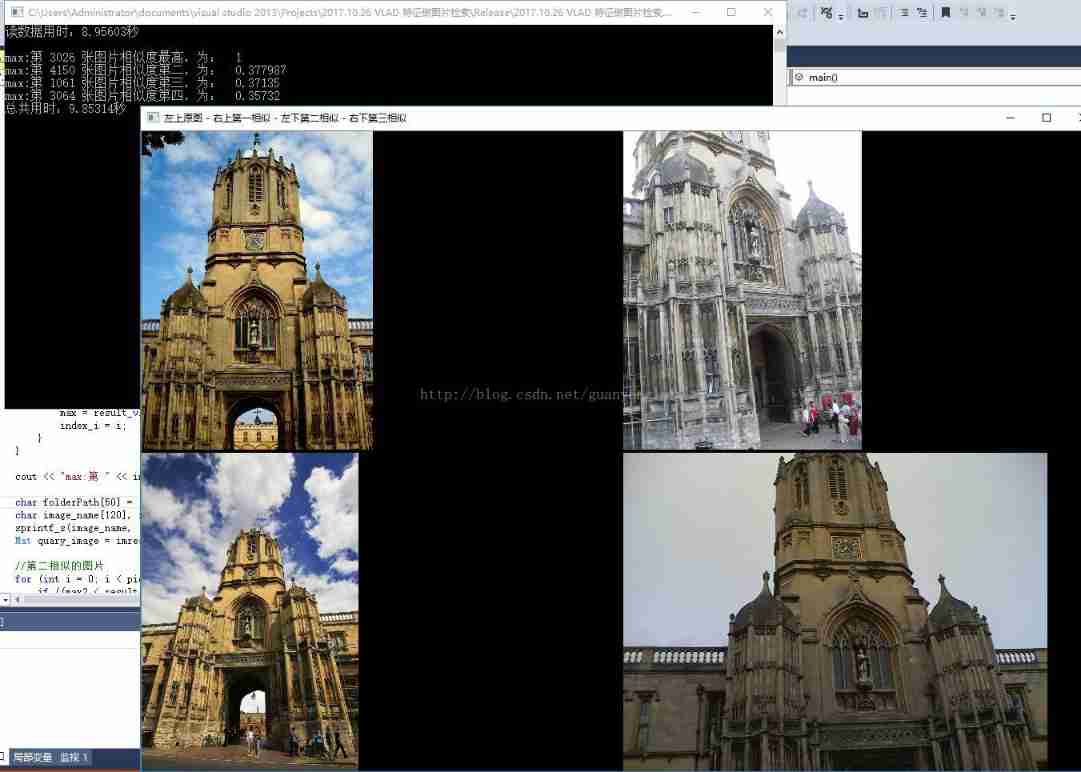
Task: Click the previous bookmark navigation icon
Action: pyautogui.click(x=964, y=14)
